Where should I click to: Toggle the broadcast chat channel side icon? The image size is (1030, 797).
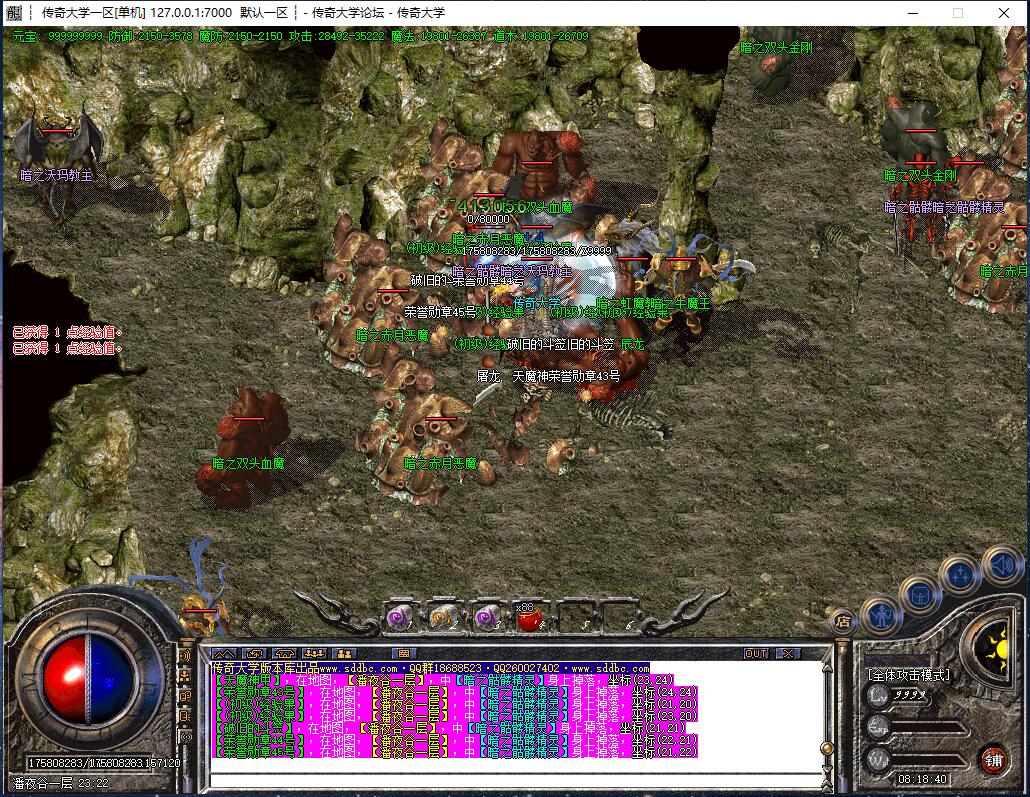185,656
